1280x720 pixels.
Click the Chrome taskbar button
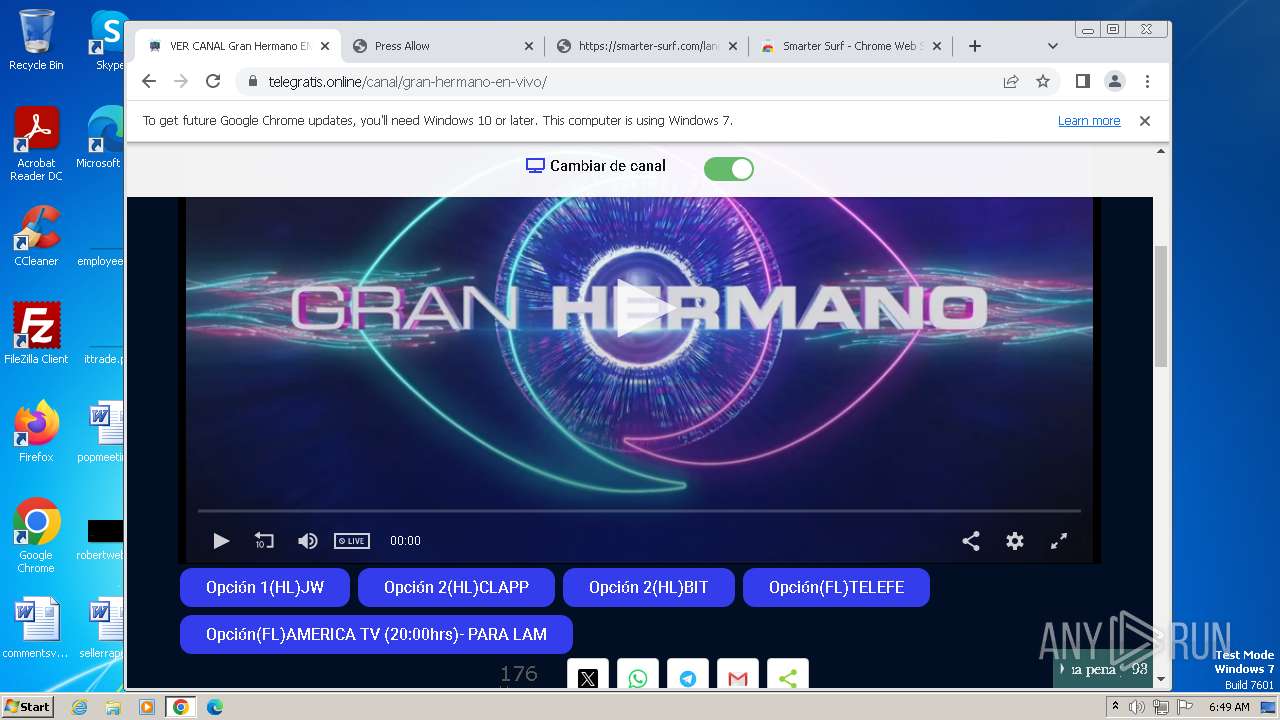pyautogui.click(x=181, y=707)
